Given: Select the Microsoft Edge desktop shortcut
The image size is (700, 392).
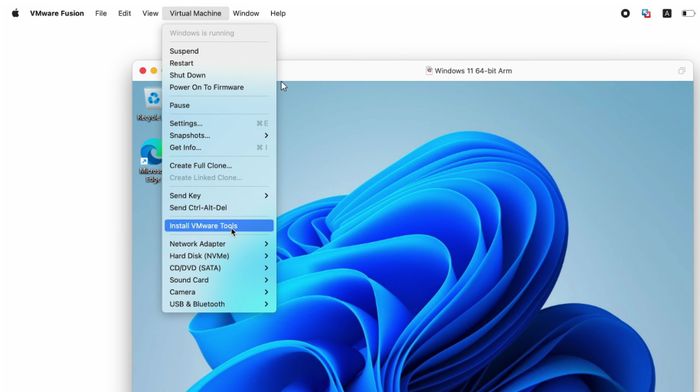Looking at the screenshot, I should (151, 161).
